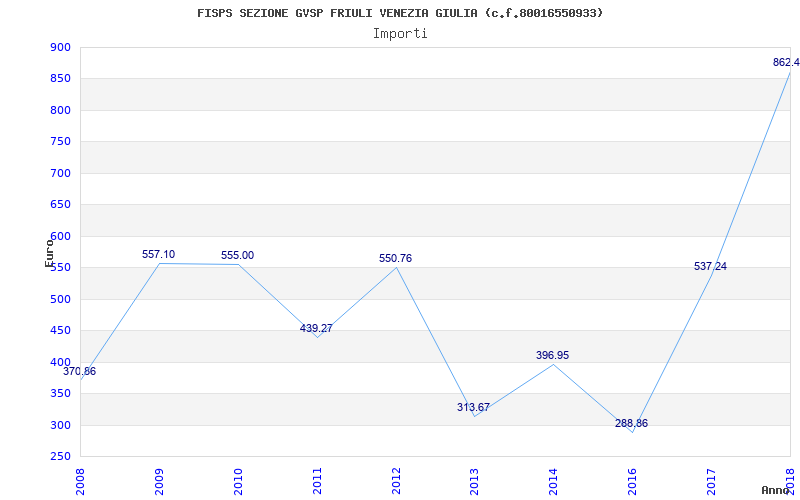Click the 370.86 starting value label

point(80,371)
